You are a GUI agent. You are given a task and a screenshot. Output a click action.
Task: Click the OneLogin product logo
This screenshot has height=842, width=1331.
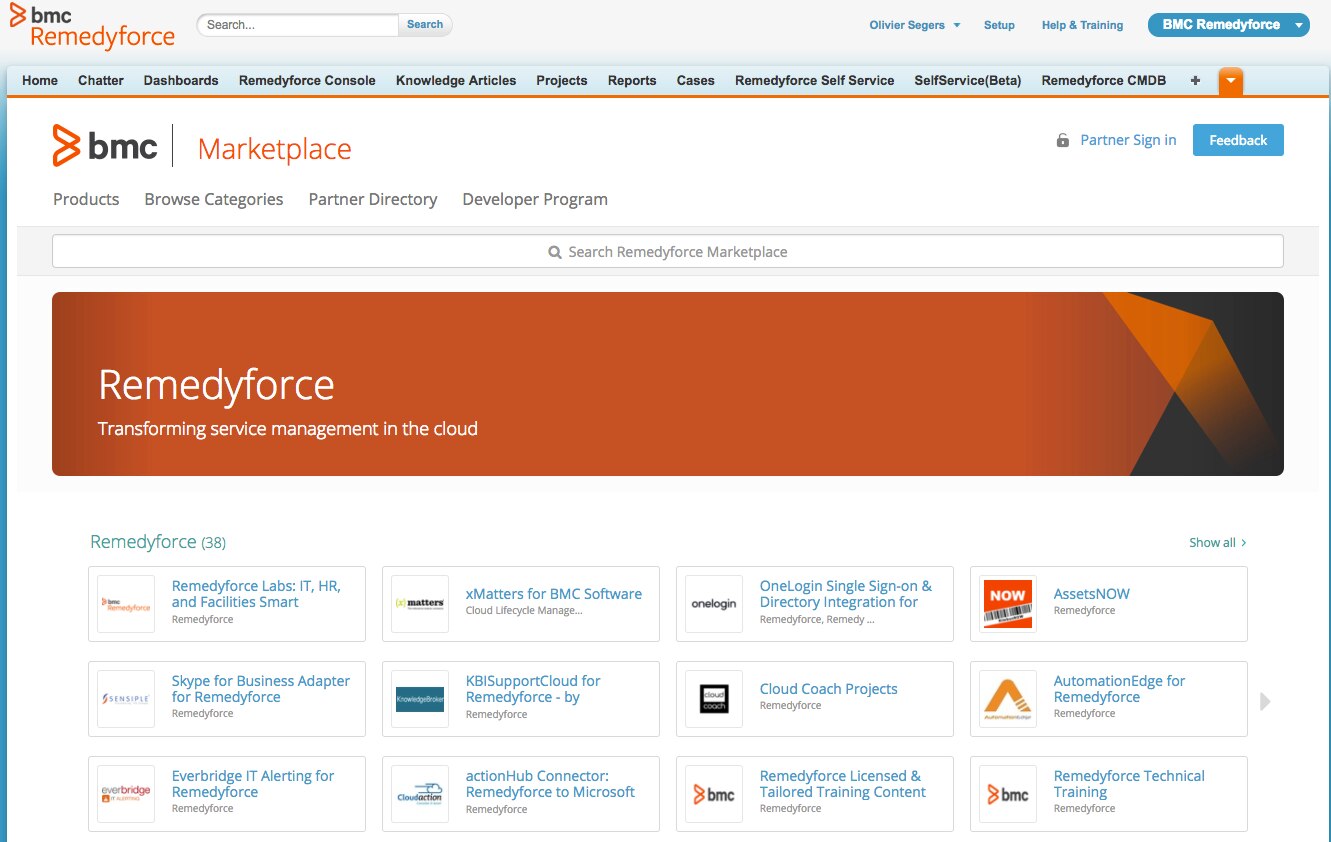point(714,604)
